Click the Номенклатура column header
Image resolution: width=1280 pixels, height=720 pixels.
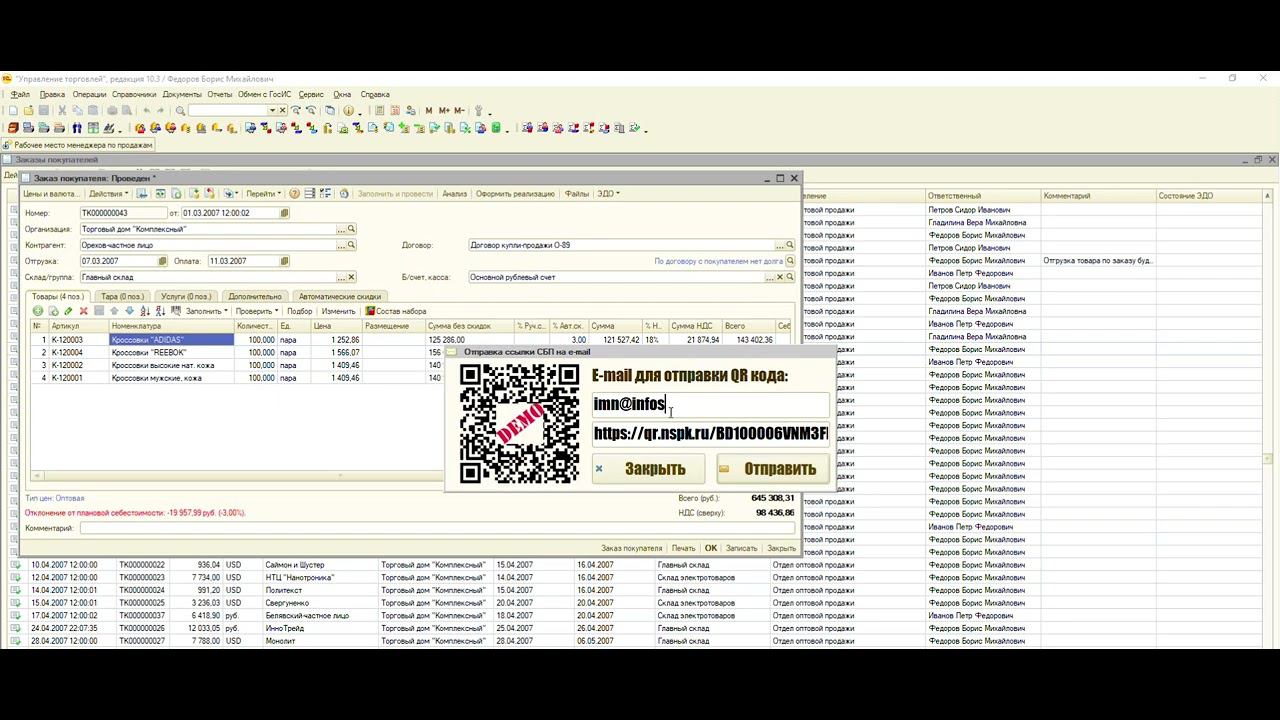[x=172, y=326]
